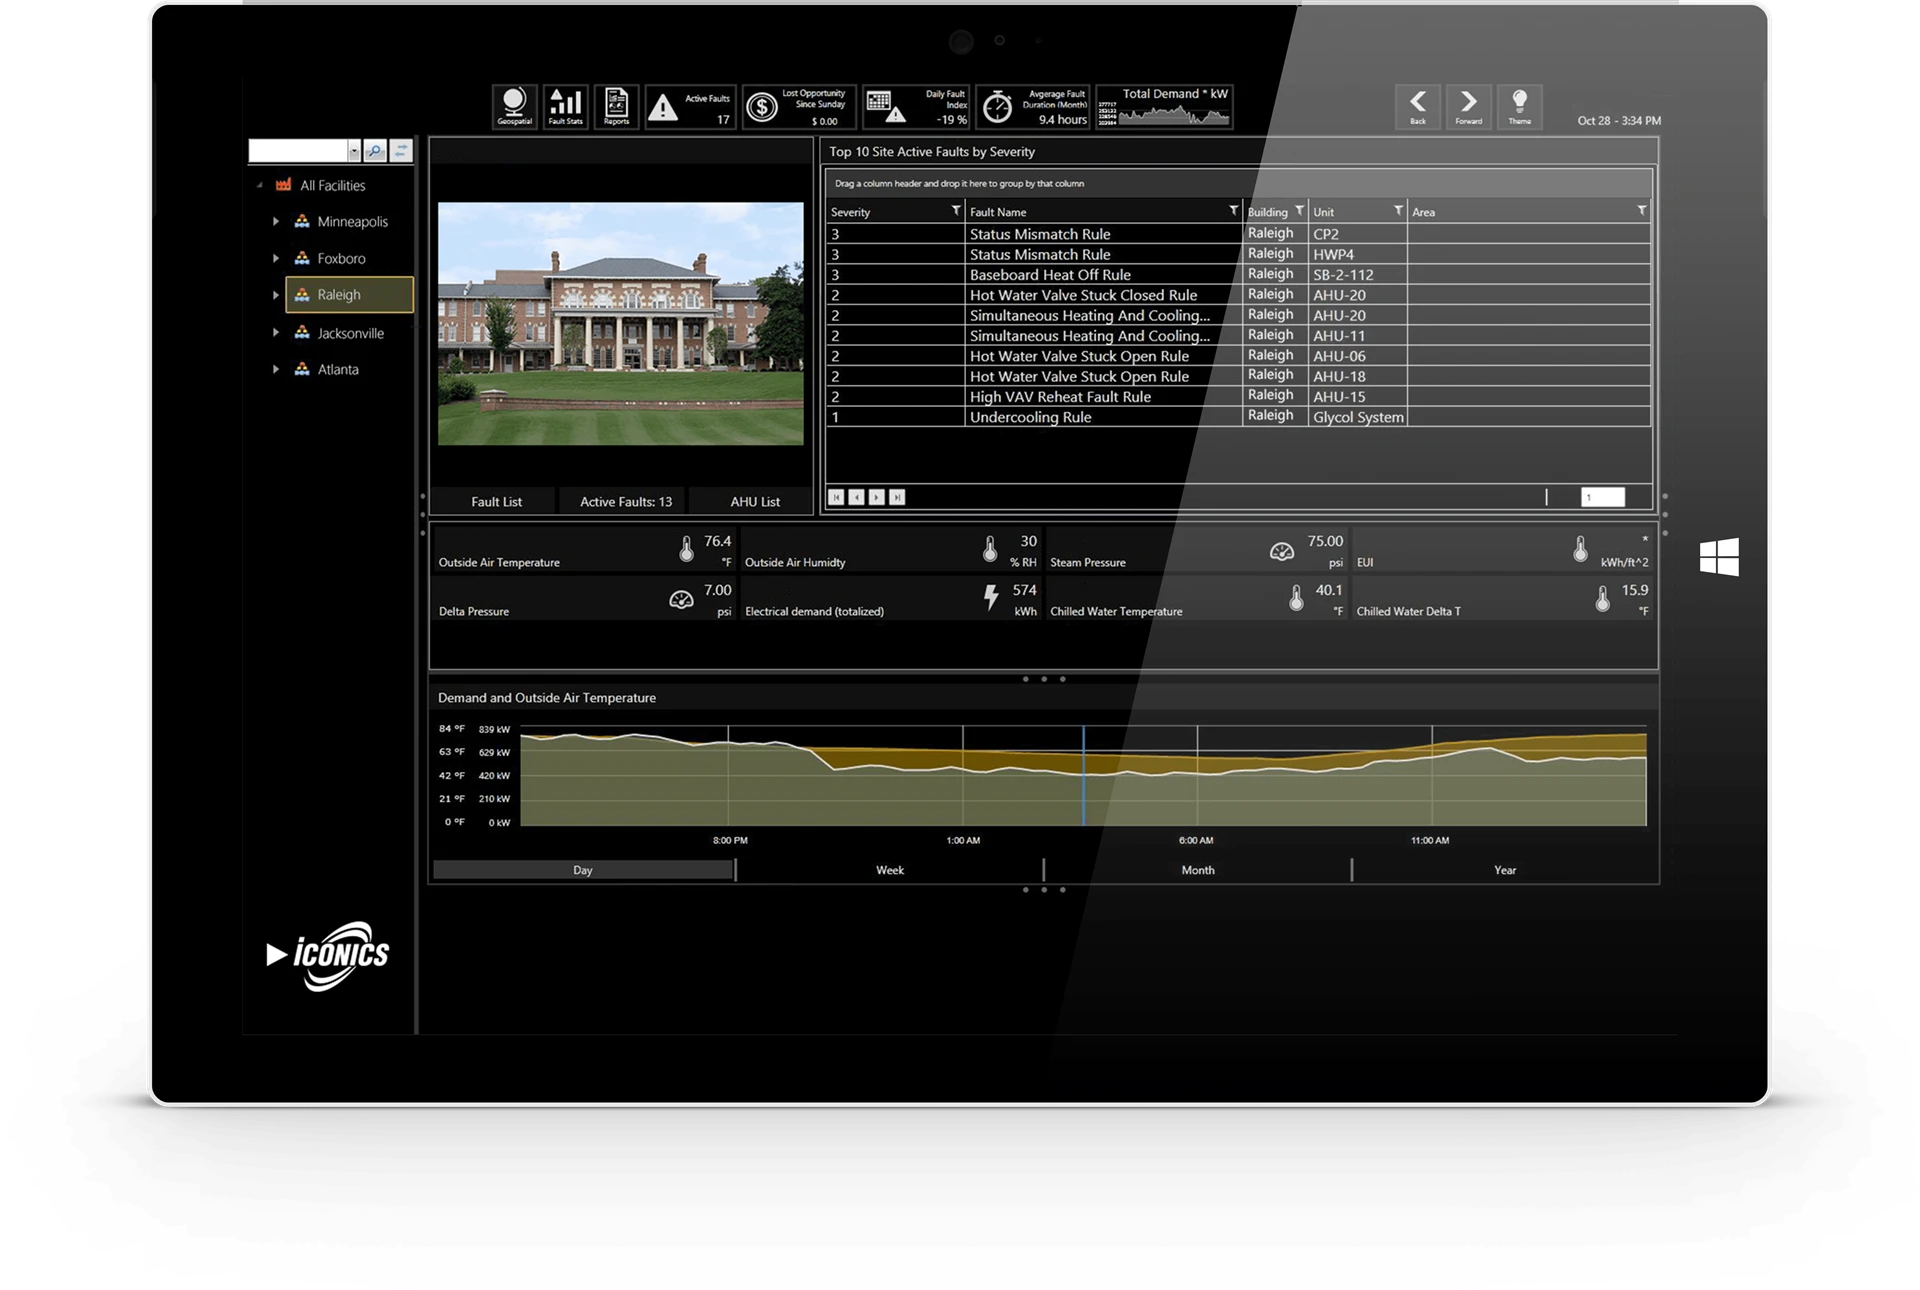Switch the chart to the Week tab
This screenshot has width=1920, height=1290.
click(889, 870)
